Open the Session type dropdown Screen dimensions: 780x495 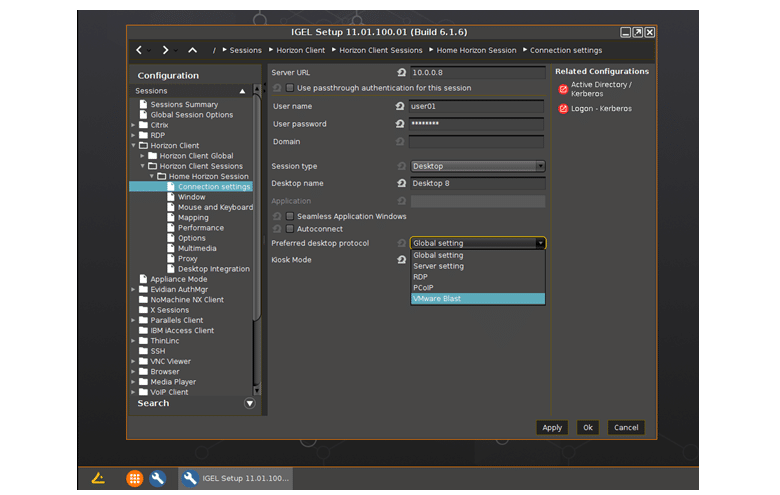[x=478, y=166]
